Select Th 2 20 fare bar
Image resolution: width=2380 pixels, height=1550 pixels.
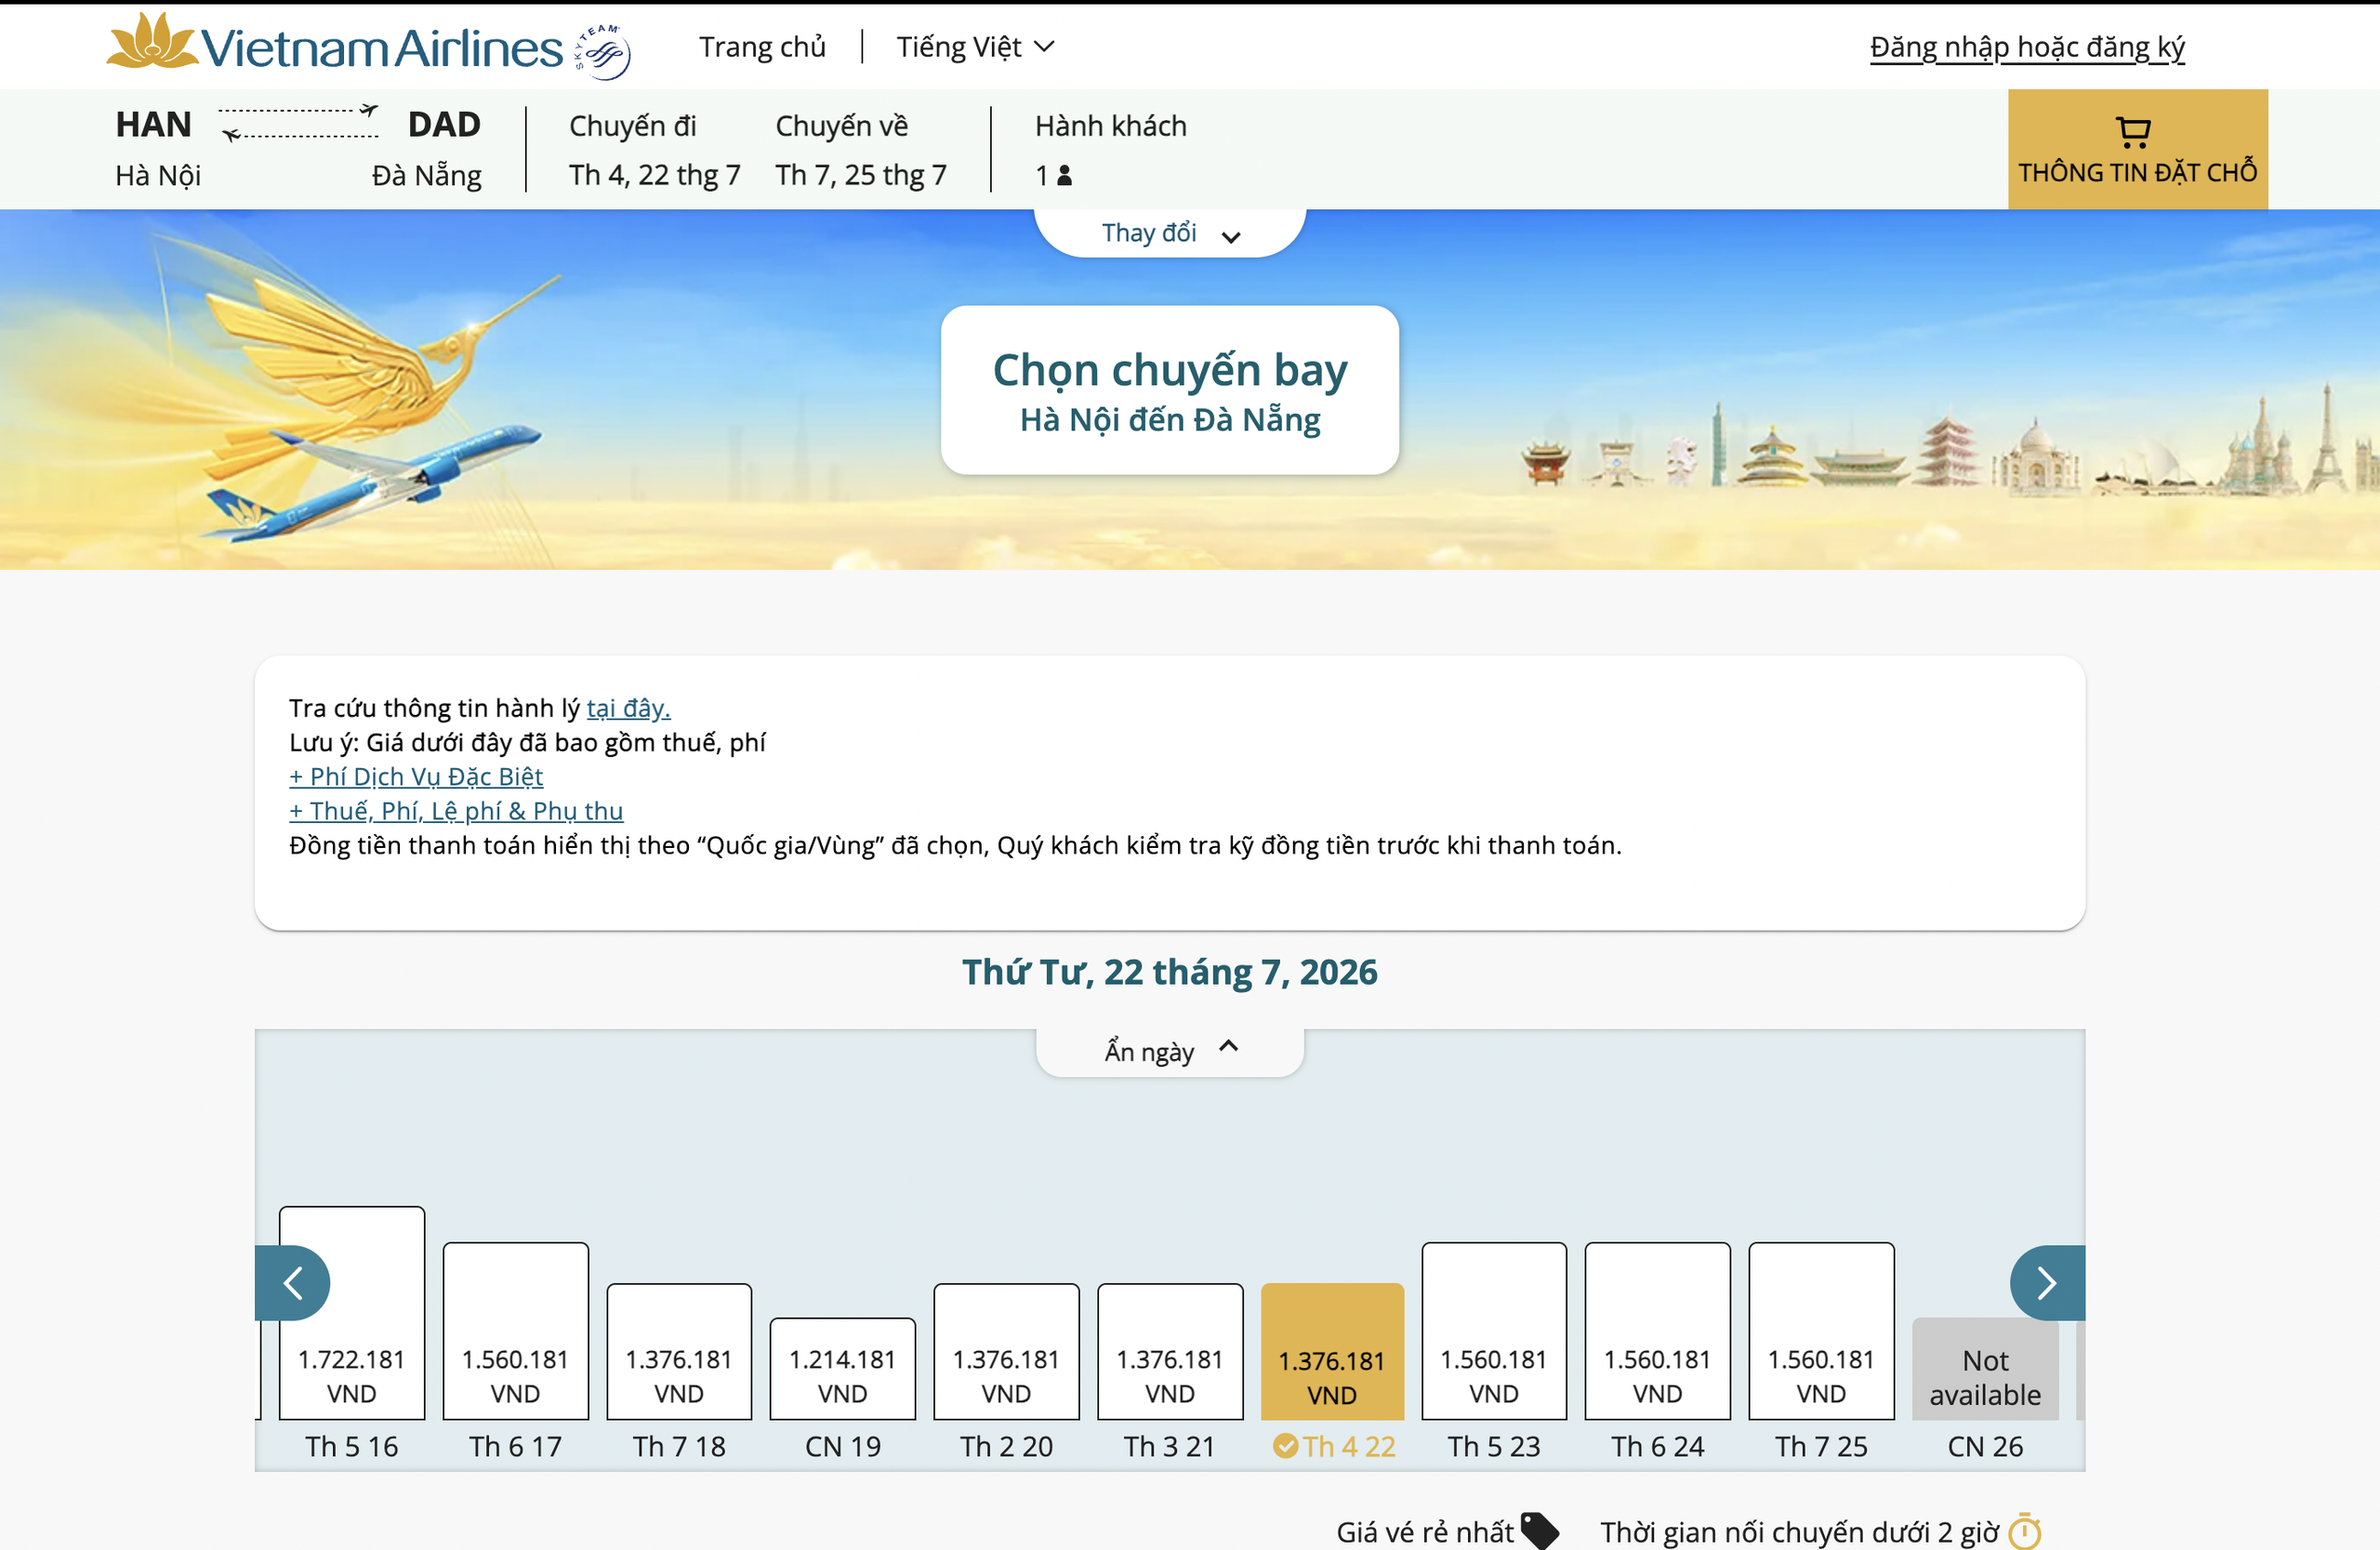[1007, 1352]
